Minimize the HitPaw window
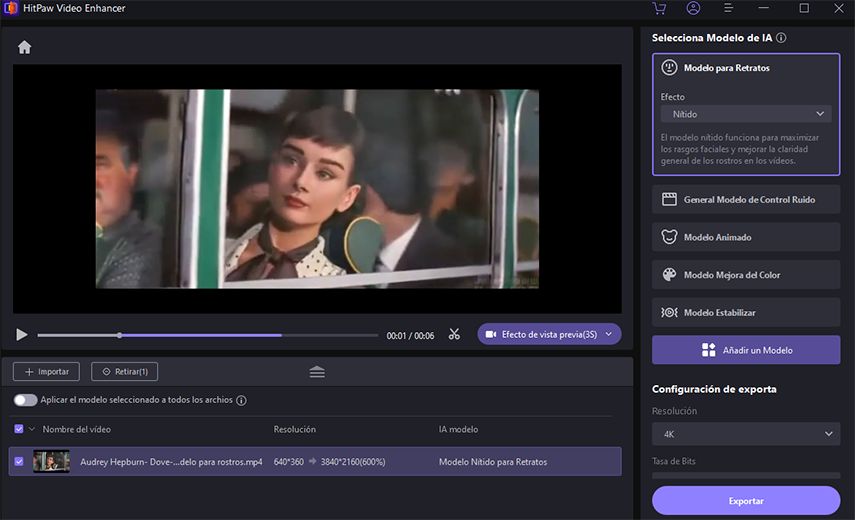 pos(763,8)
